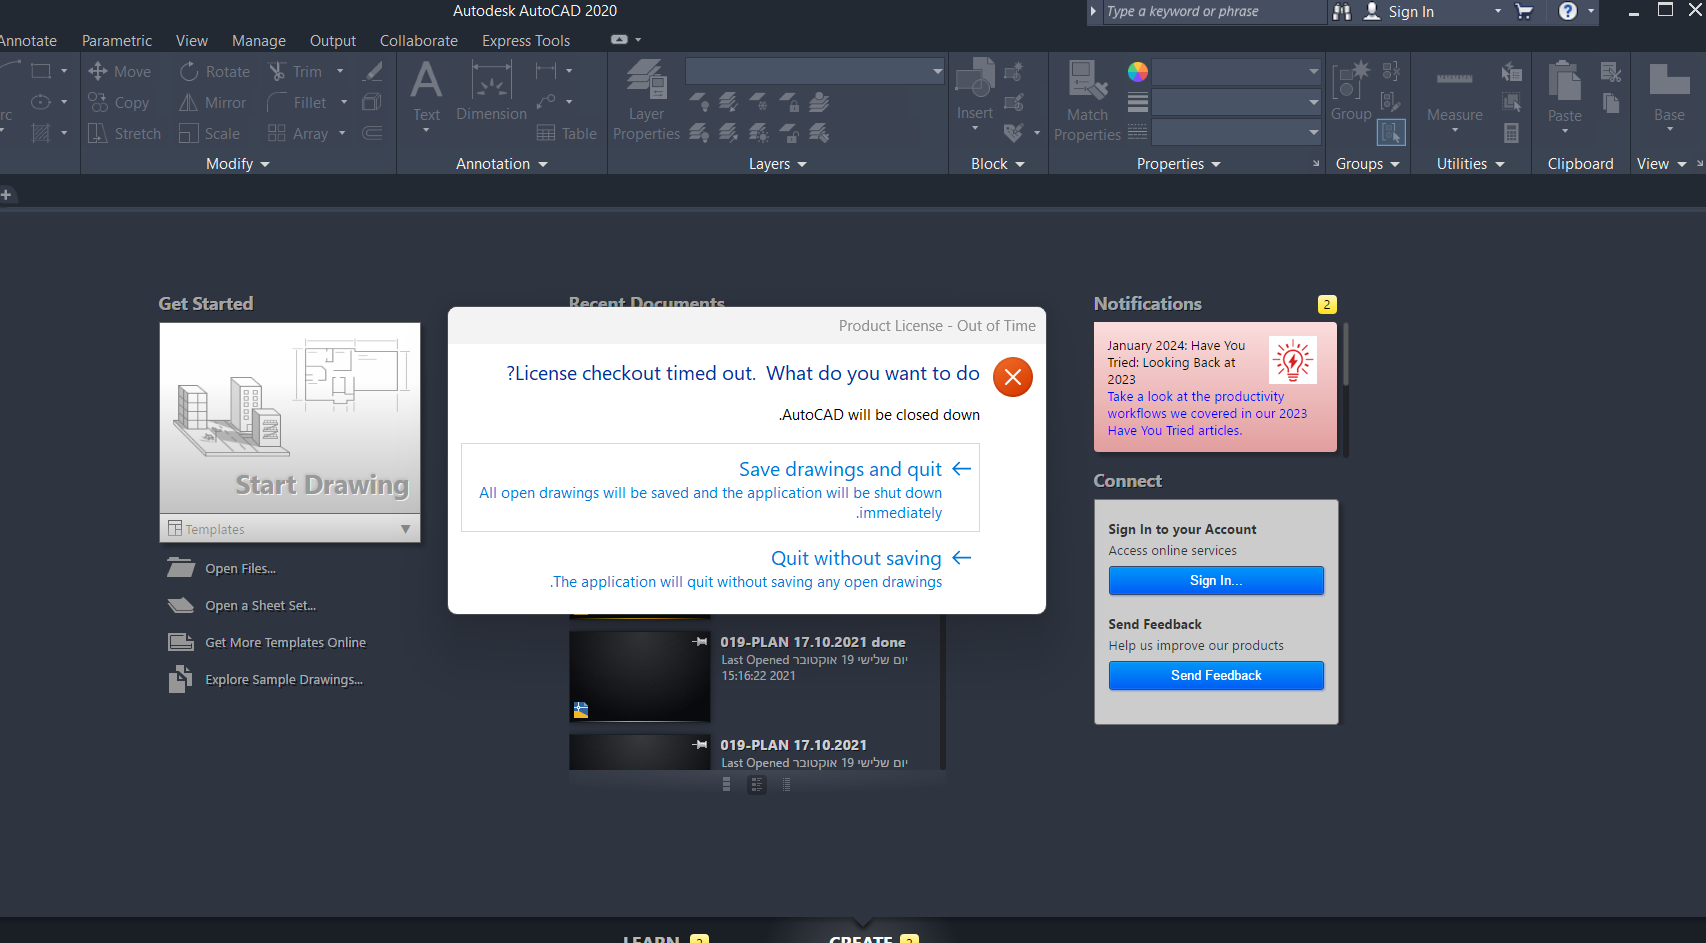1706x943 pixels.
Task: Choose the Array tool
Action: [298, 134]
